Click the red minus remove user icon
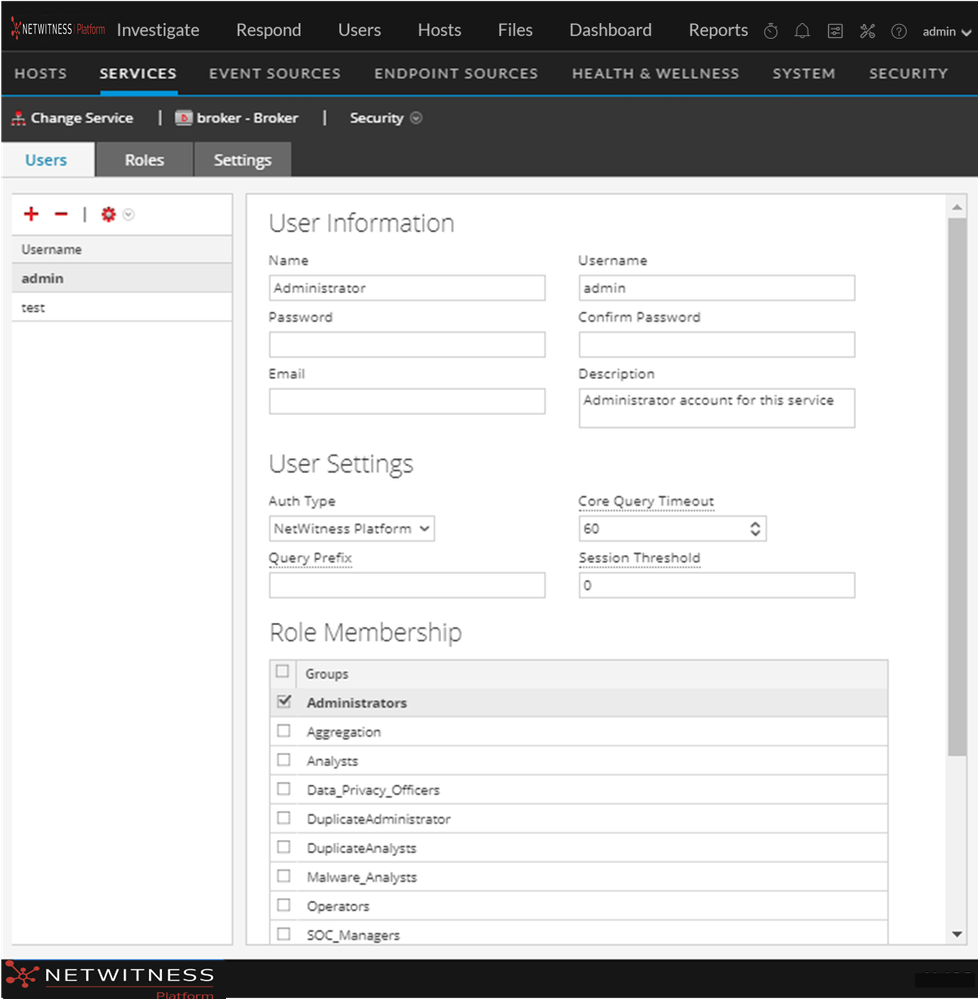Image resolution: width=978 pixels, height=999 pixels. click(61, 215)
